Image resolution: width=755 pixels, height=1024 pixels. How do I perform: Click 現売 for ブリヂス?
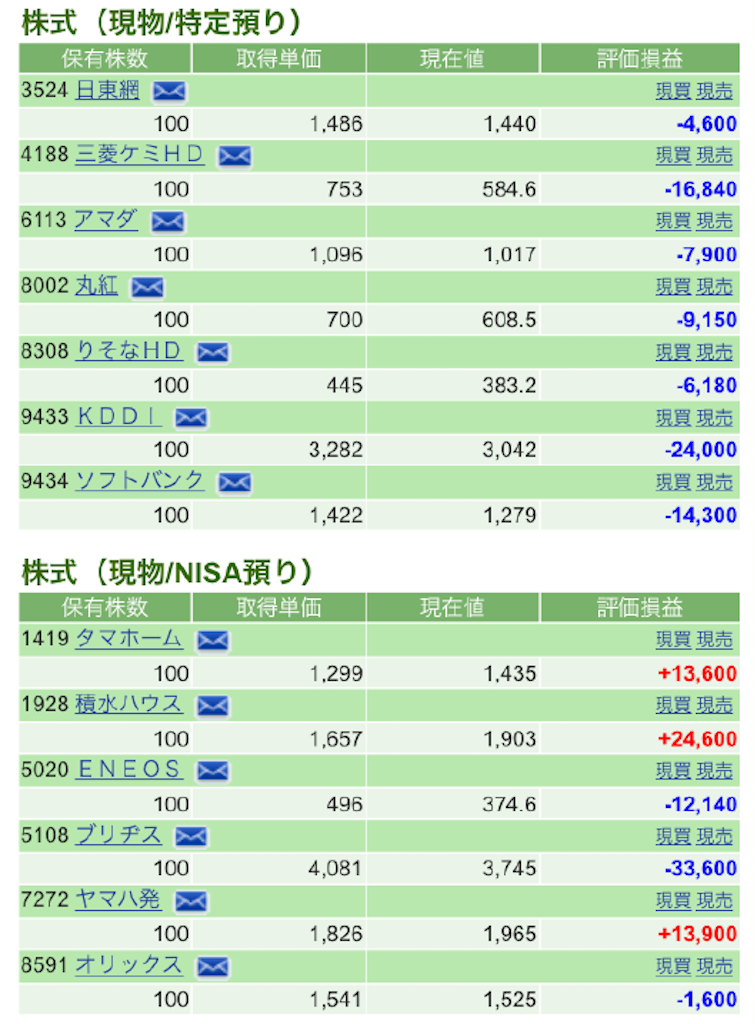coord(715,836)
